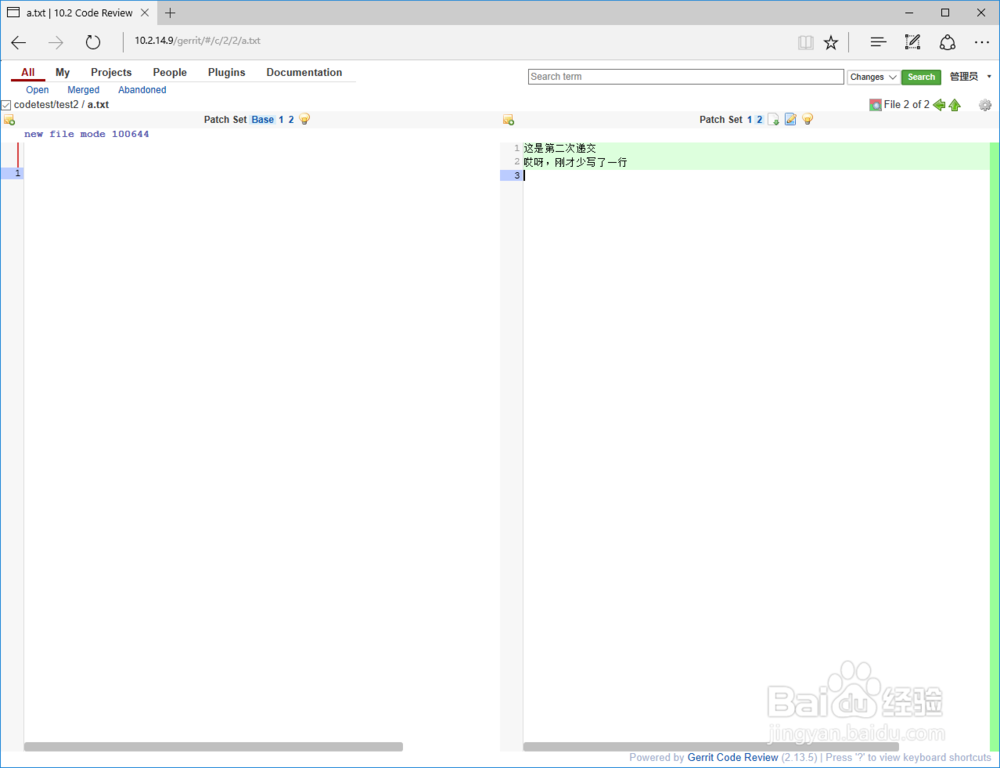This screenshot has width=1000, height=768.
Task: Click the text 哎呀，刚才少写了一行
Action: tap(575, 162)
